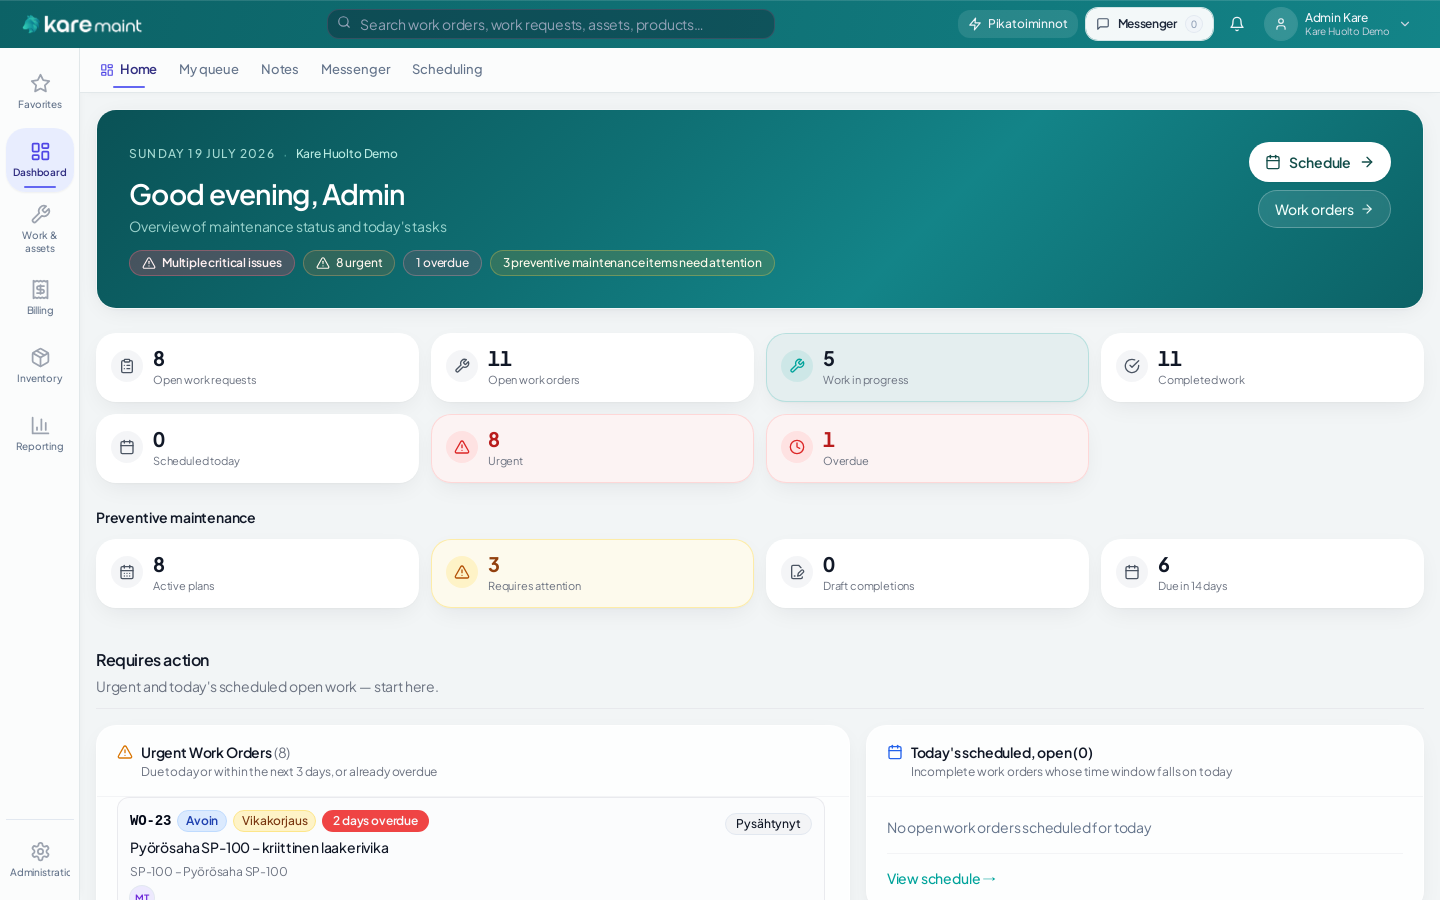Screen dimensions: 1440x900
Task: Click the Open work orders wrench icon
Action: (462, 366)
